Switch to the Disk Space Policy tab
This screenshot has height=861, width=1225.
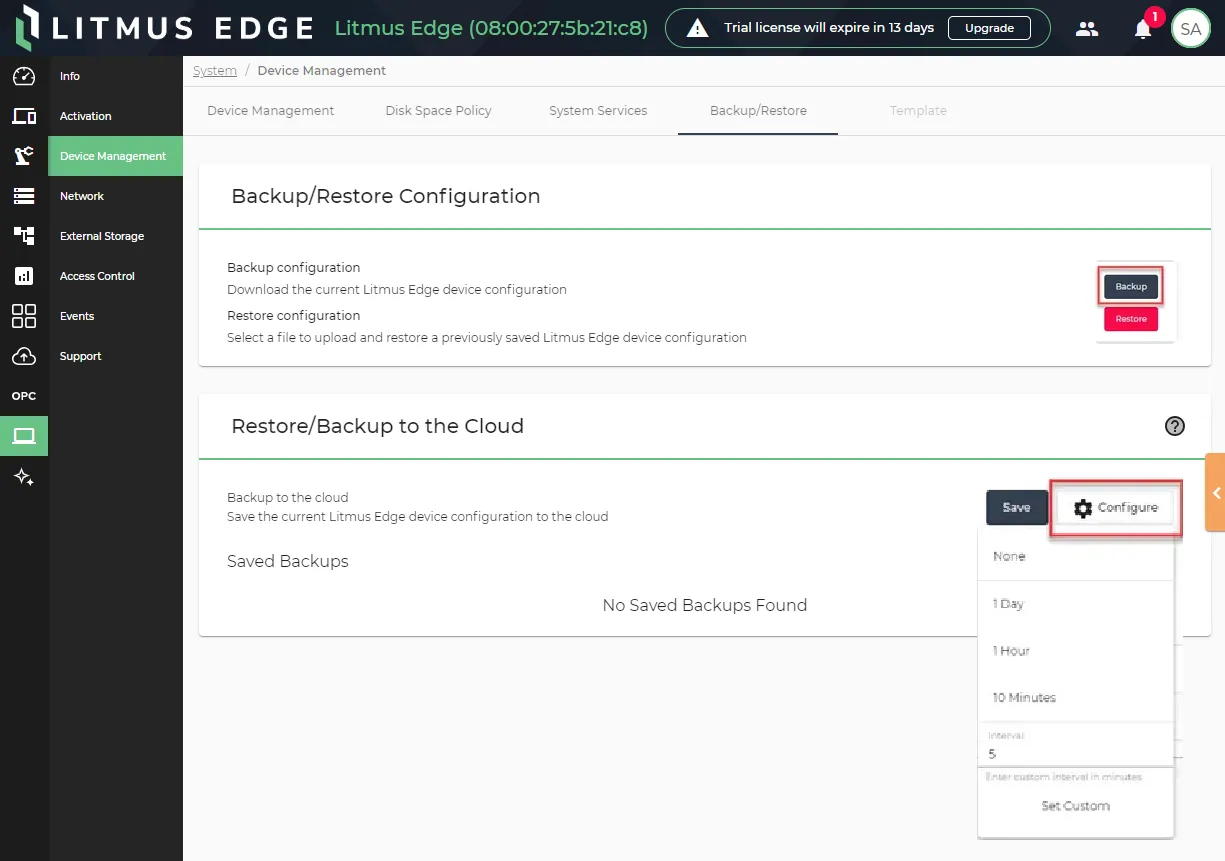point(438,111)
